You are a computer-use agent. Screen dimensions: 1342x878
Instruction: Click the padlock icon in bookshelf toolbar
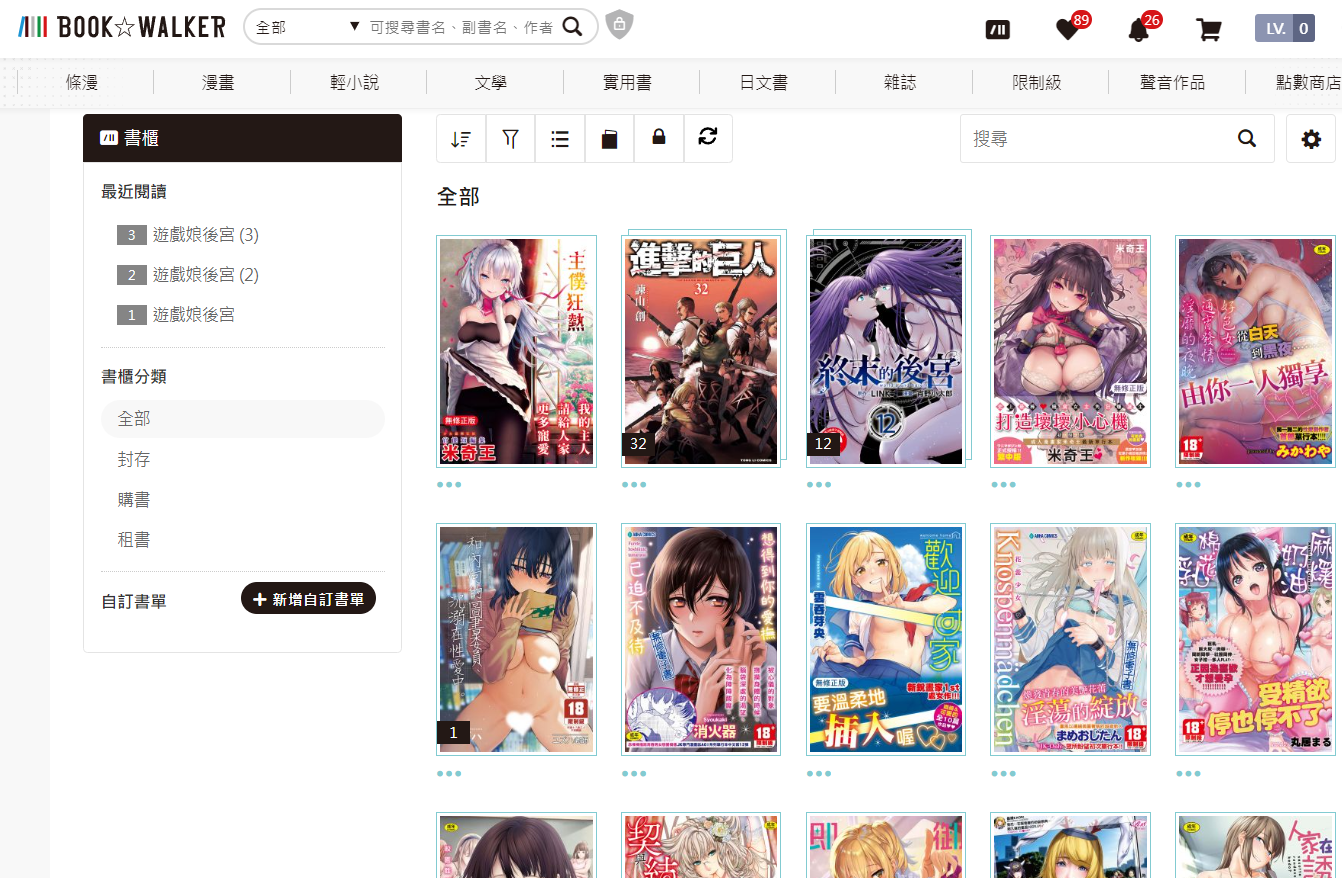(x=659, y=139)
